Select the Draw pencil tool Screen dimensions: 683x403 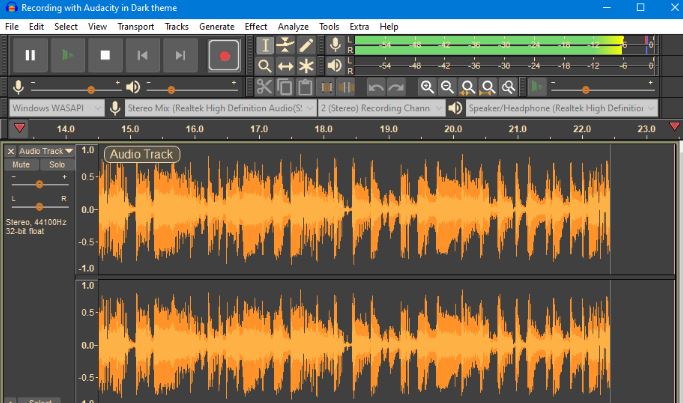click(306, 45)
